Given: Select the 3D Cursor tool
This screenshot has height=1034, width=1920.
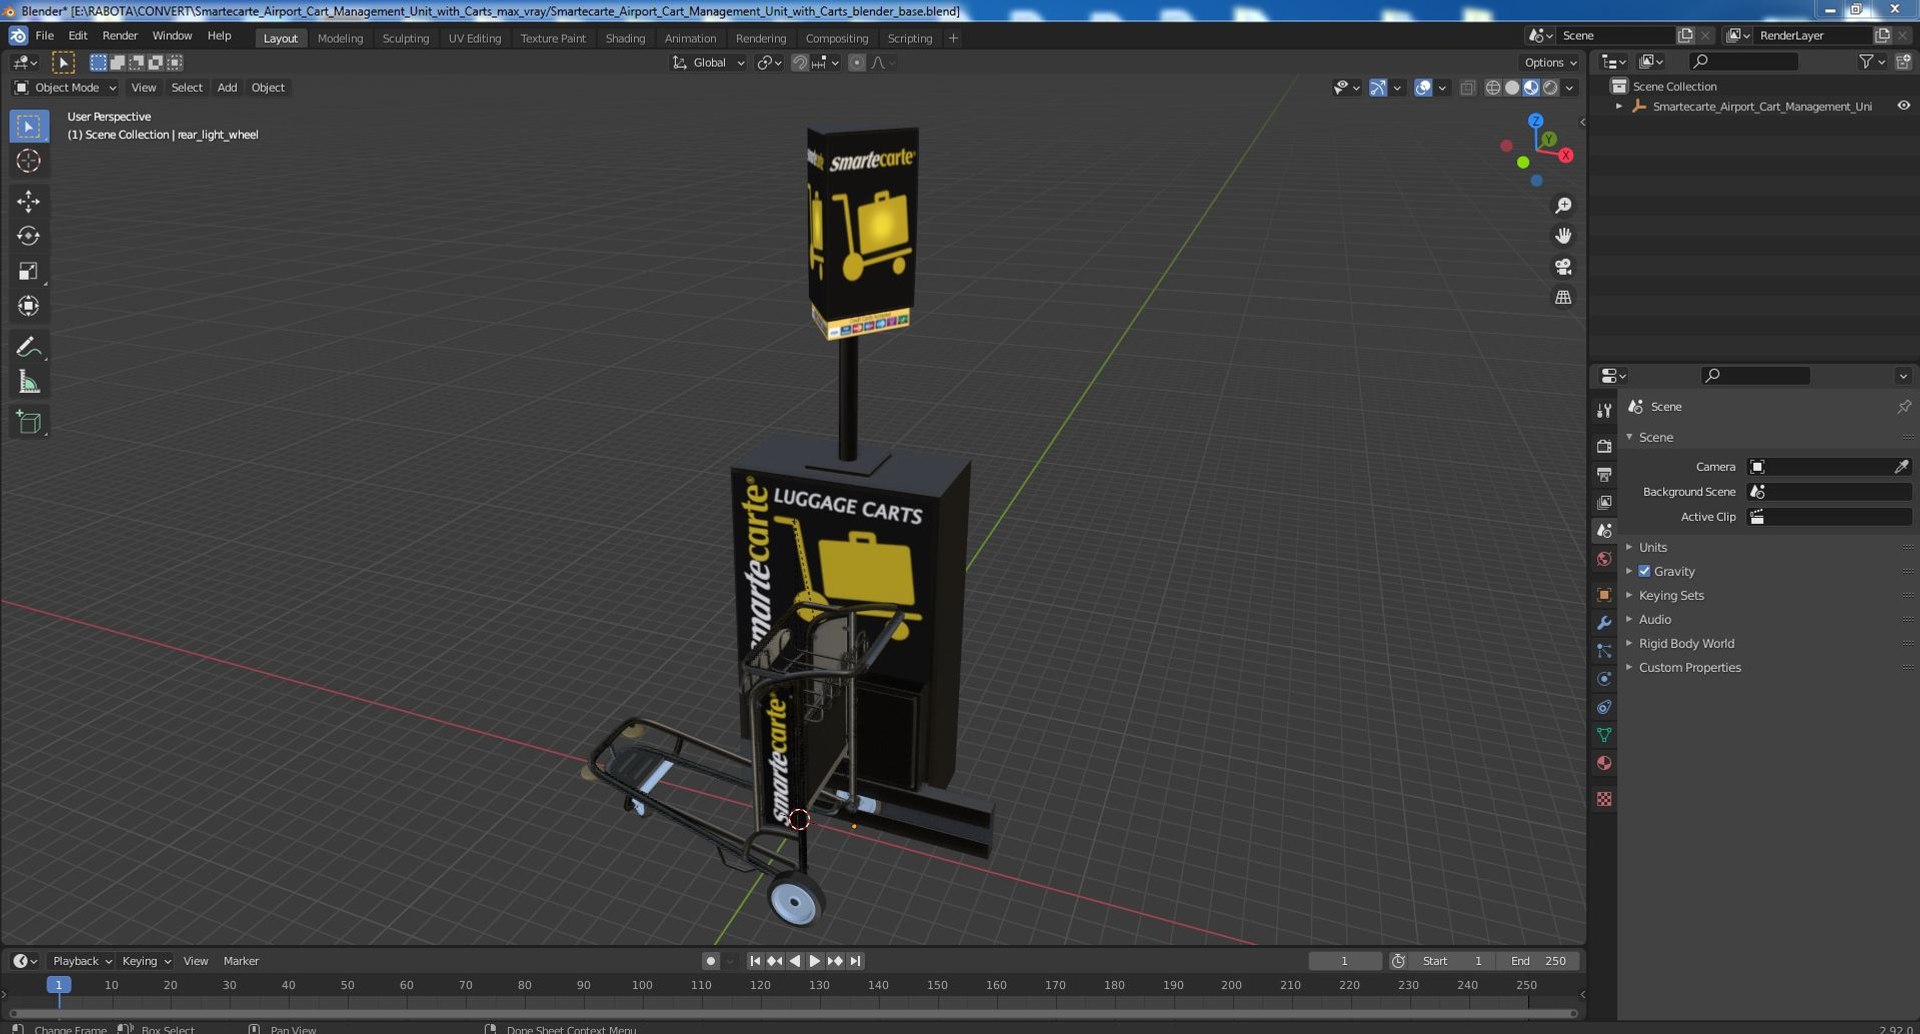Looking at the screenshot, I should [x=28, y=161].
